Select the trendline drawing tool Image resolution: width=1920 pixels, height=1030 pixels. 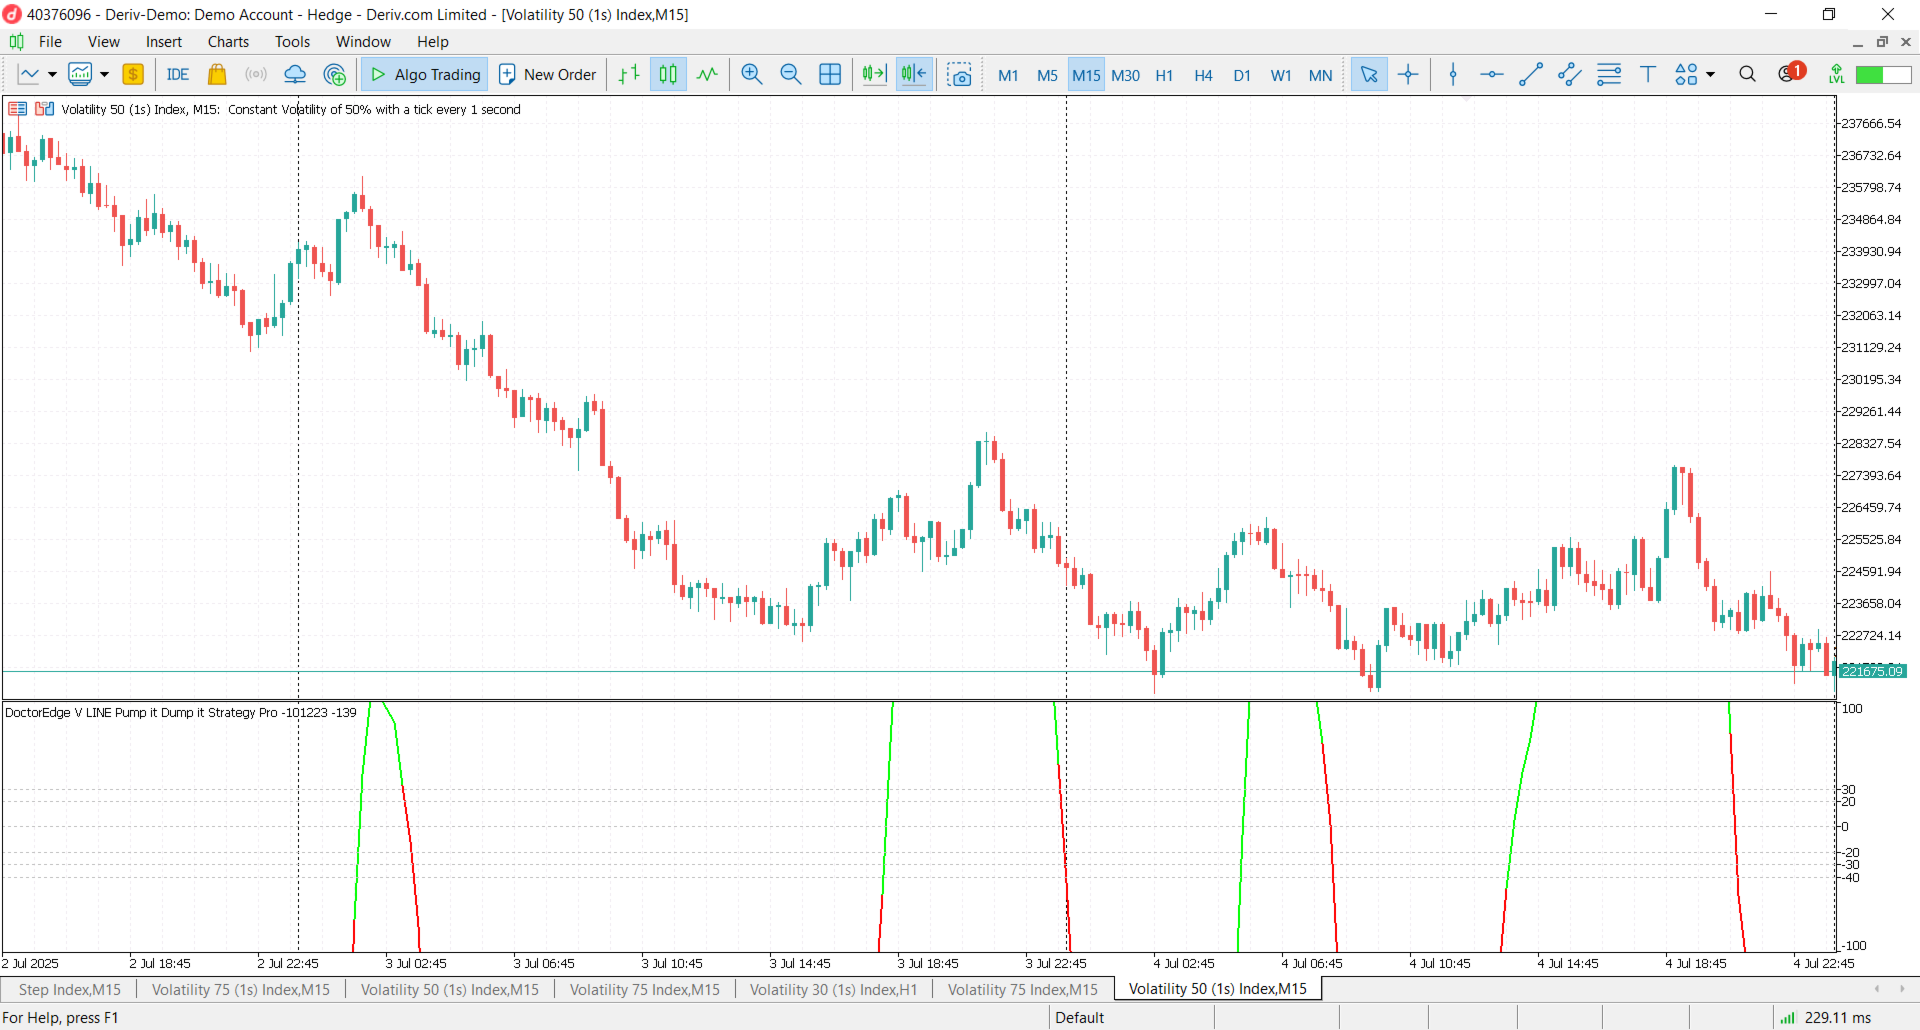pyautogui.click(x=1531, y=75)
